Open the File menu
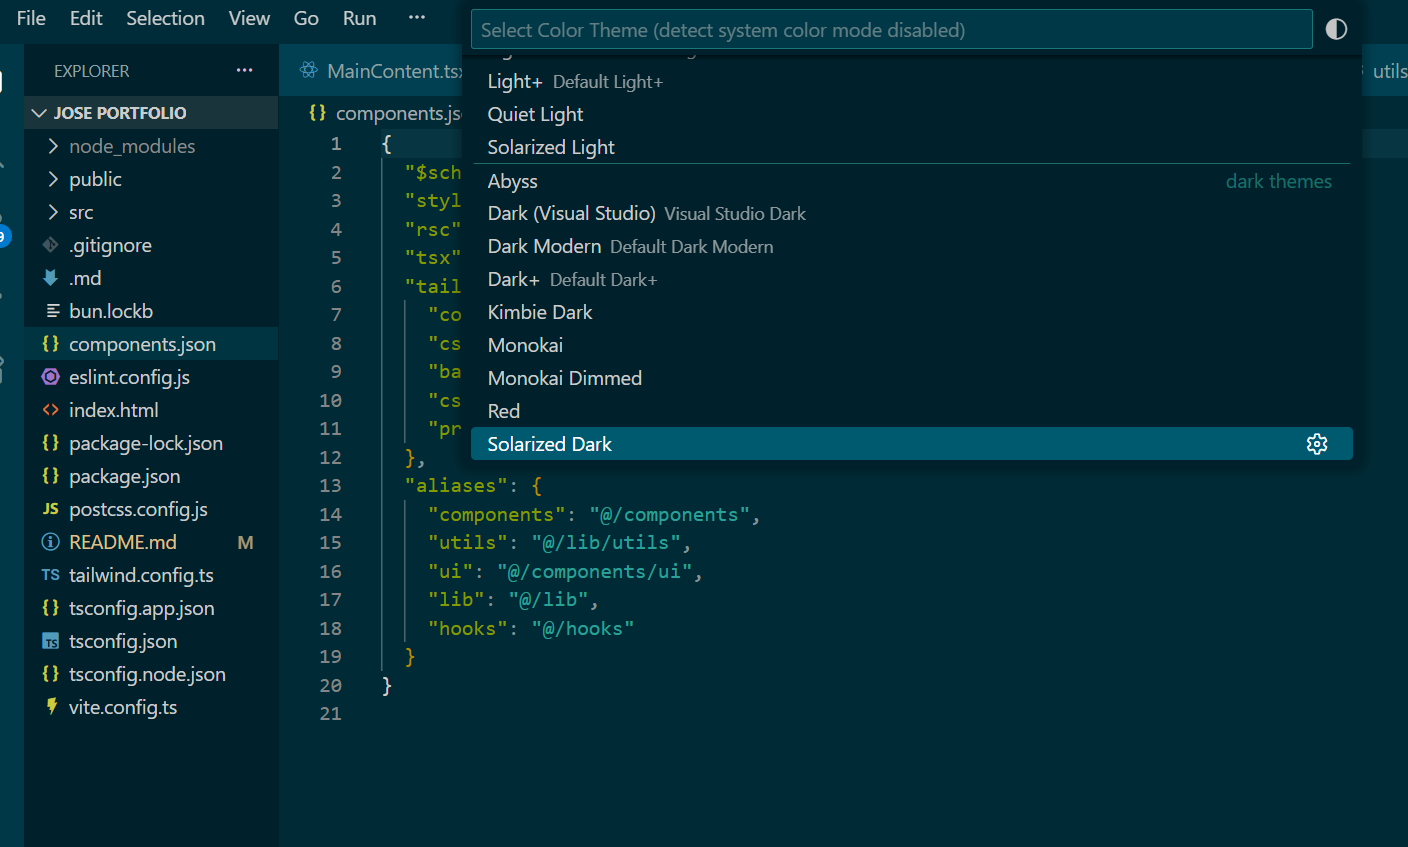Viewport: 1408px width, 847px height. 31,18
